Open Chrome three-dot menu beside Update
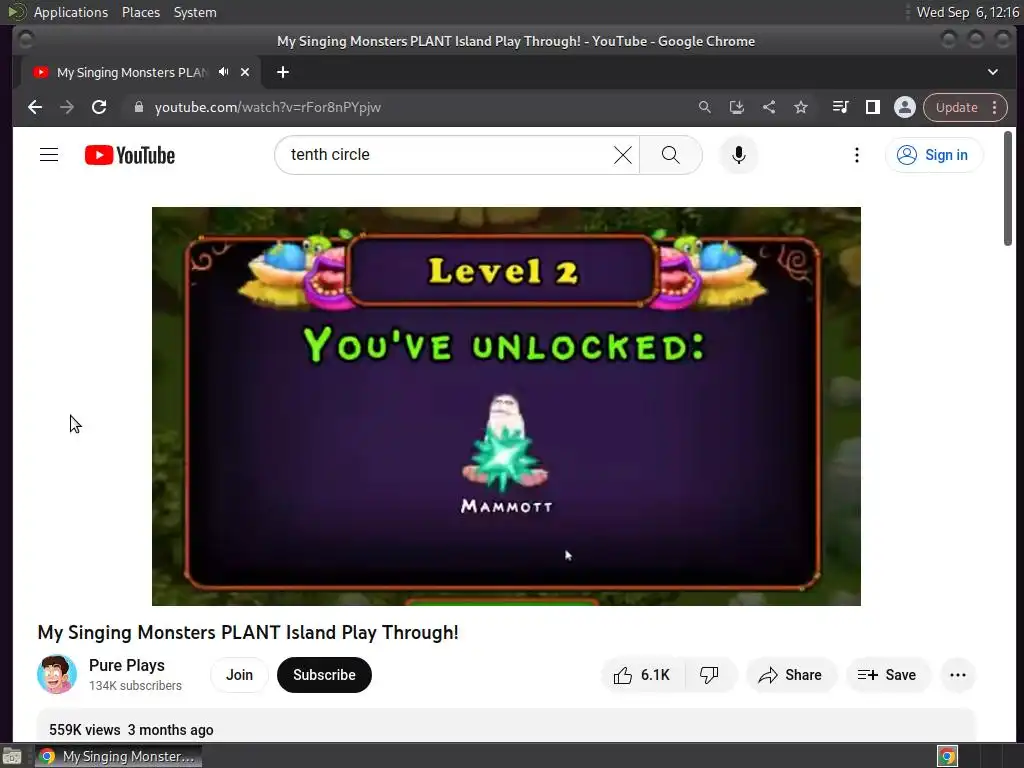 pyautogui.click(x=995, y=107)
